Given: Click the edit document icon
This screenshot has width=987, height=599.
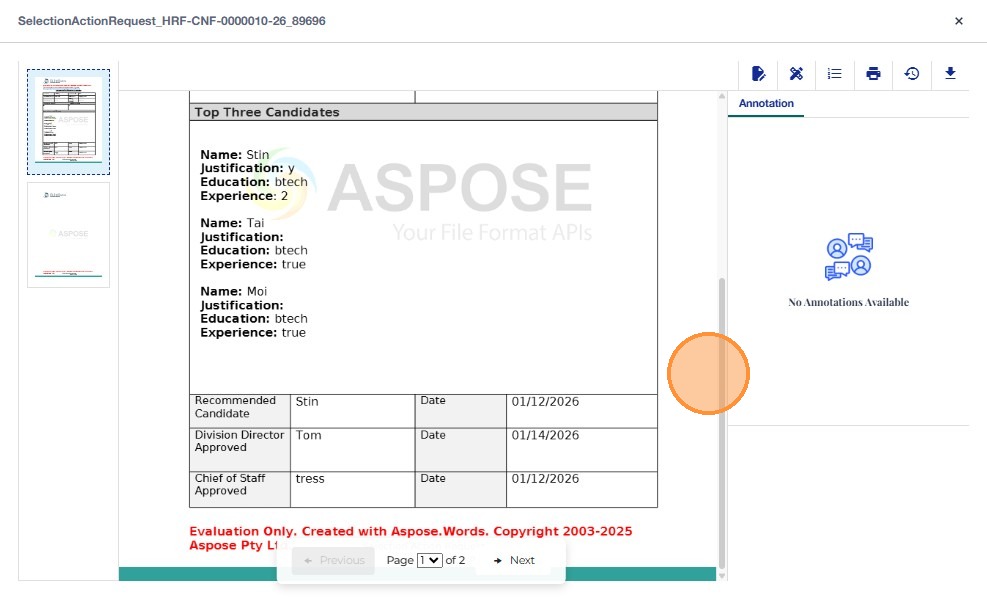Looking at the screenshot, I should (x=758, y=73).
